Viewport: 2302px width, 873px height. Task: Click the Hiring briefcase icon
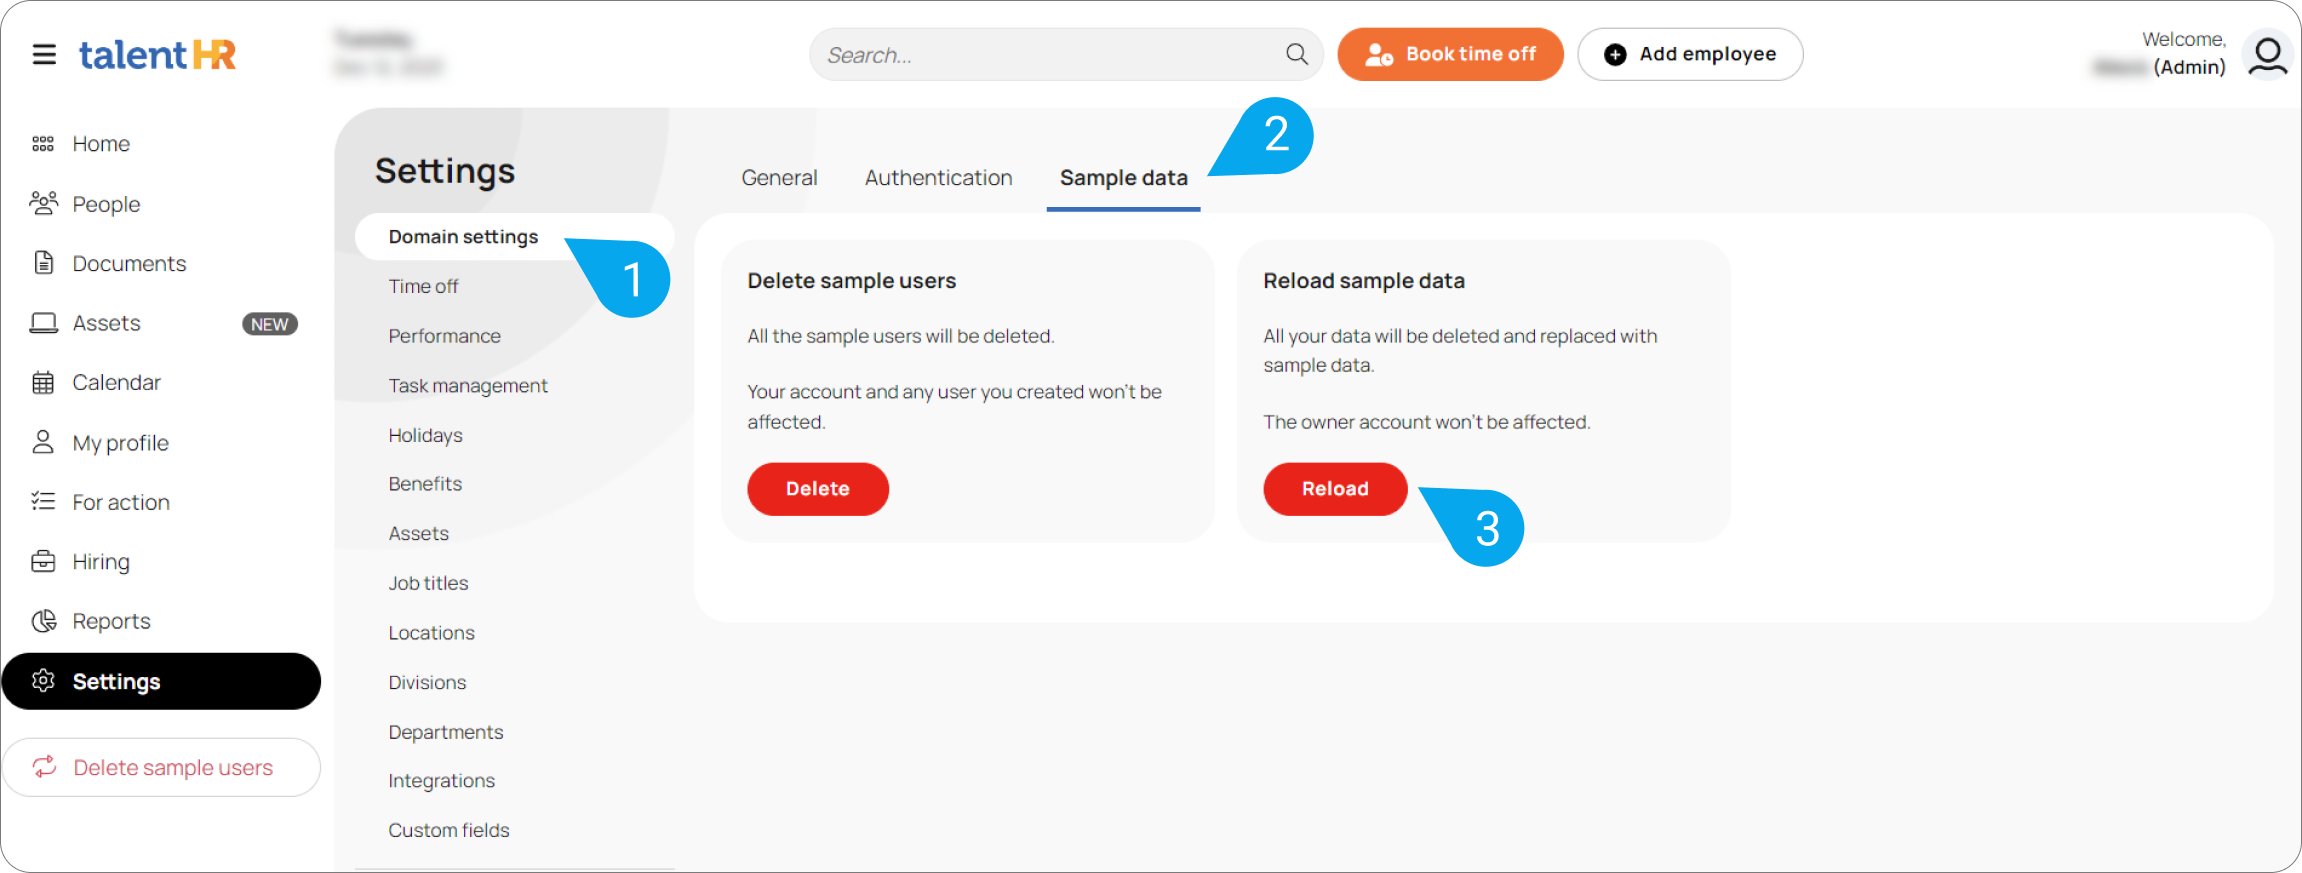tap(43, 562)
